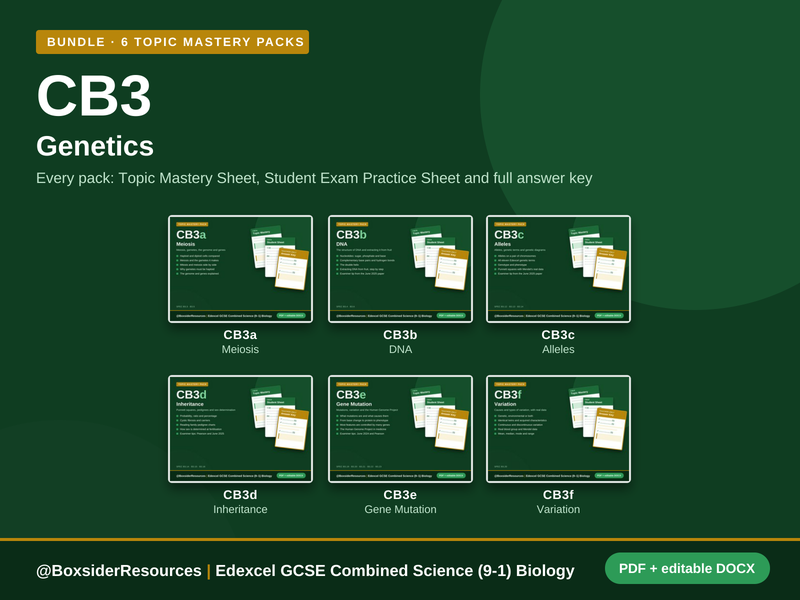Click the 'CB3a' caption under first thumbnail
Viewport: 800px width, 600px height.
tap(240, 335)
